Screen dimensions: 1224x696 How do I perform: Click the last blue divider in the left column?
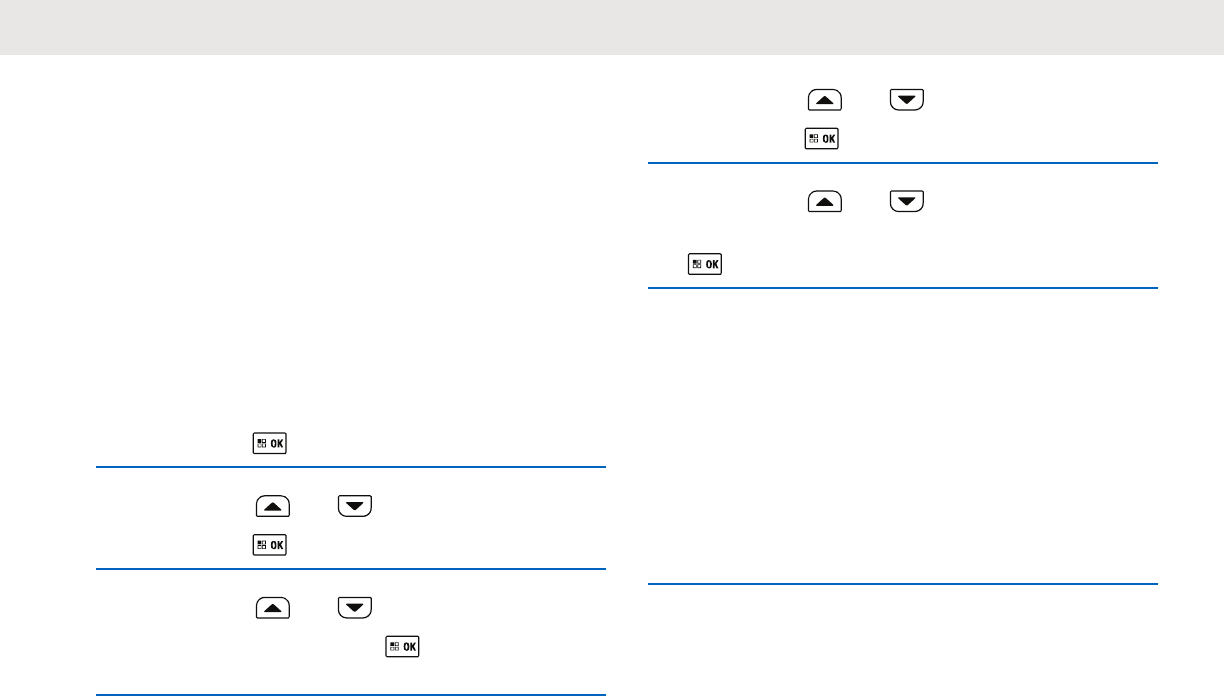351,694
